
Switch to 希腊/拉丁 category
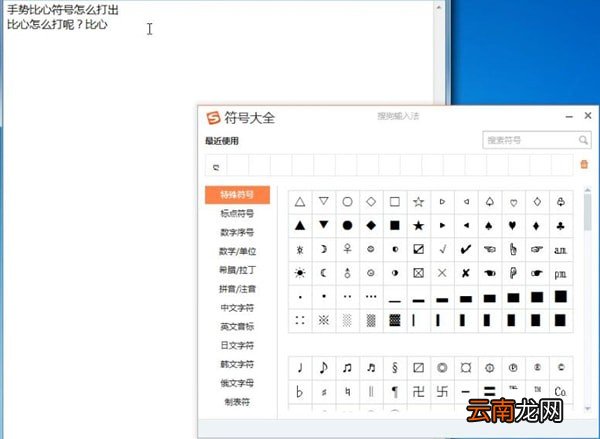[237, 270]
